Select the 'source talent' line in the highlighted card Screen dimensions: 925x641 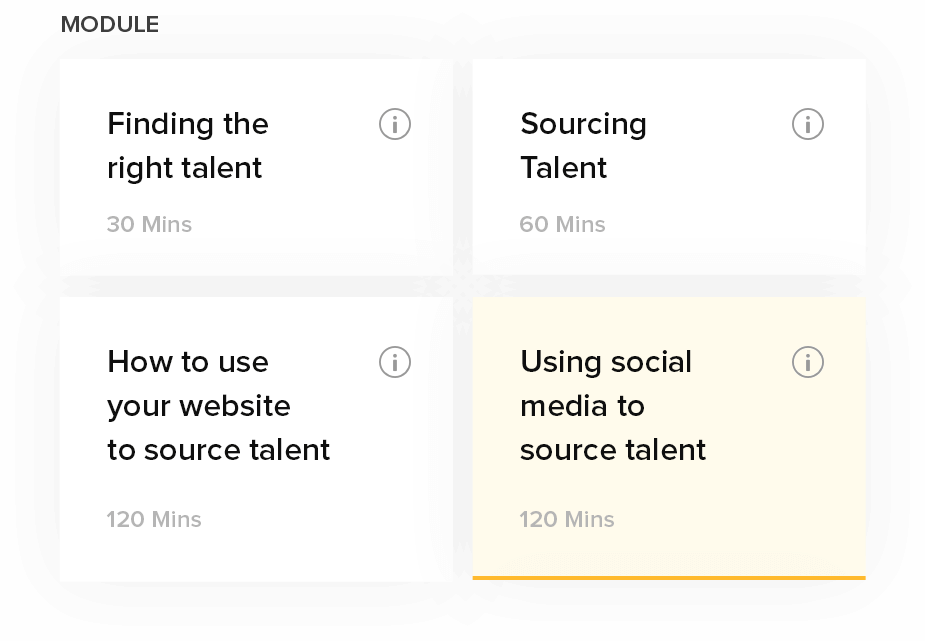[613, 450]
